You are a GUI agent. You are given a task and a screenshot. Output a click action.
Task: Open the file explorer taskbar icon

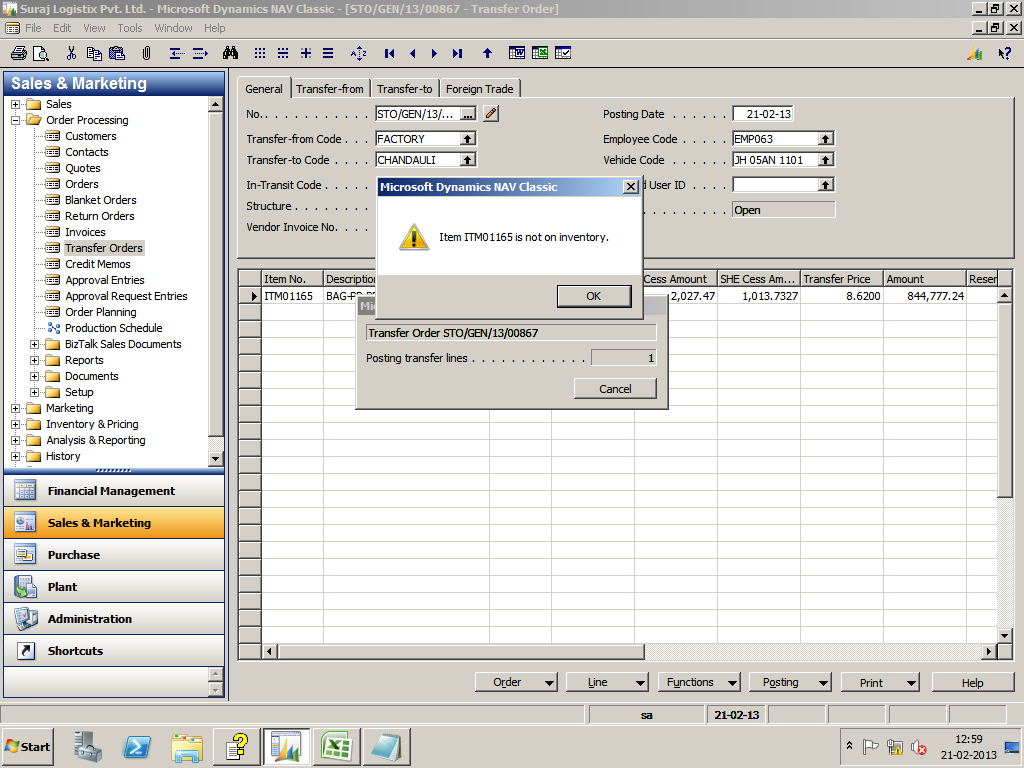tap(187, 747)
